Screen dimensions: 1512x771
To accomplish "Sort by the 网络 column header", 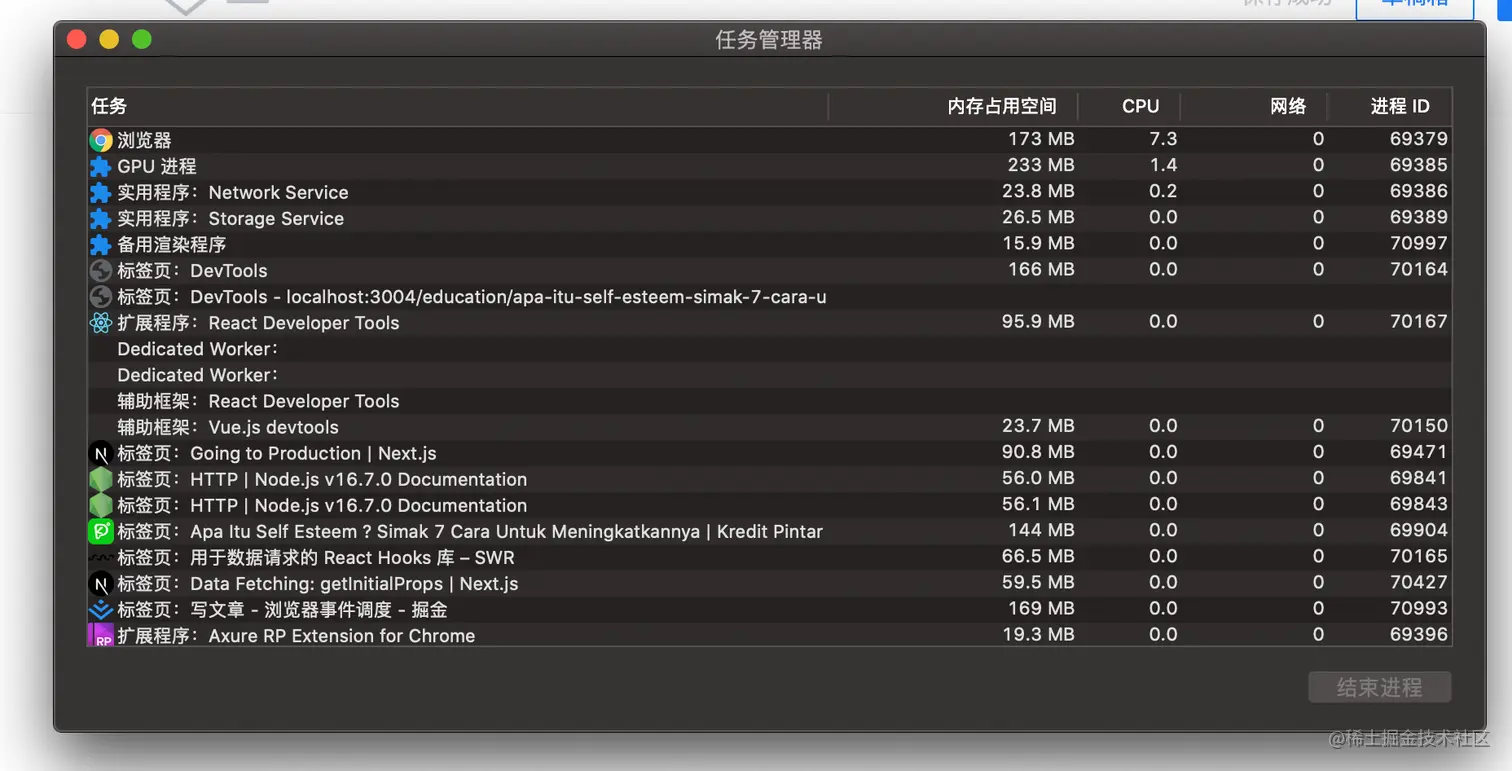I will tap(1254, 106).
